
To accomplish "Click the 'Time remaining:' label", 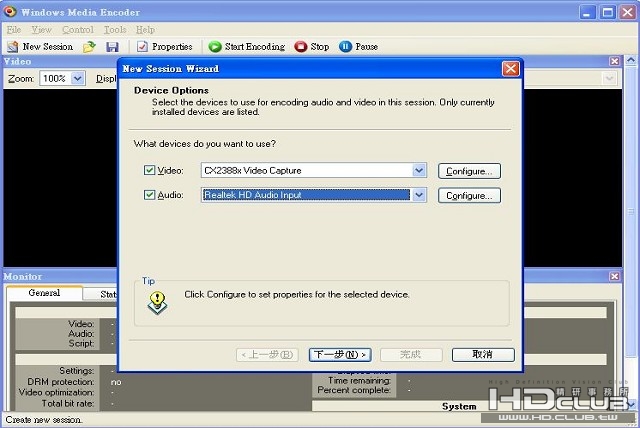I will 359,380.
